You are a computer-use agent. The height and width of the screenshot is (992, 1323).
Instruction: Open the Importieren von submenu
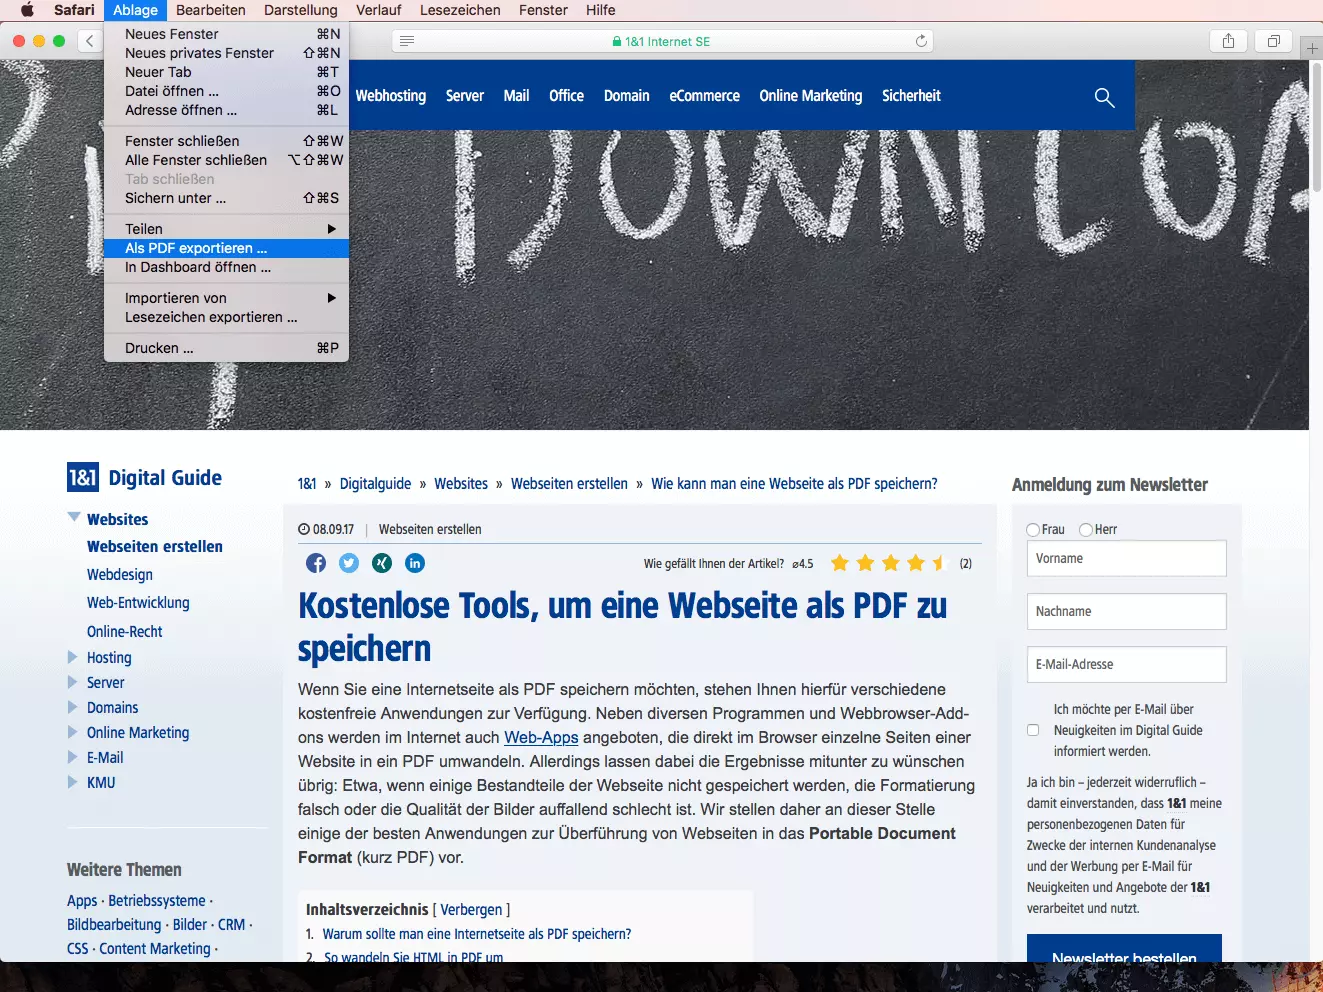point(226,298)
